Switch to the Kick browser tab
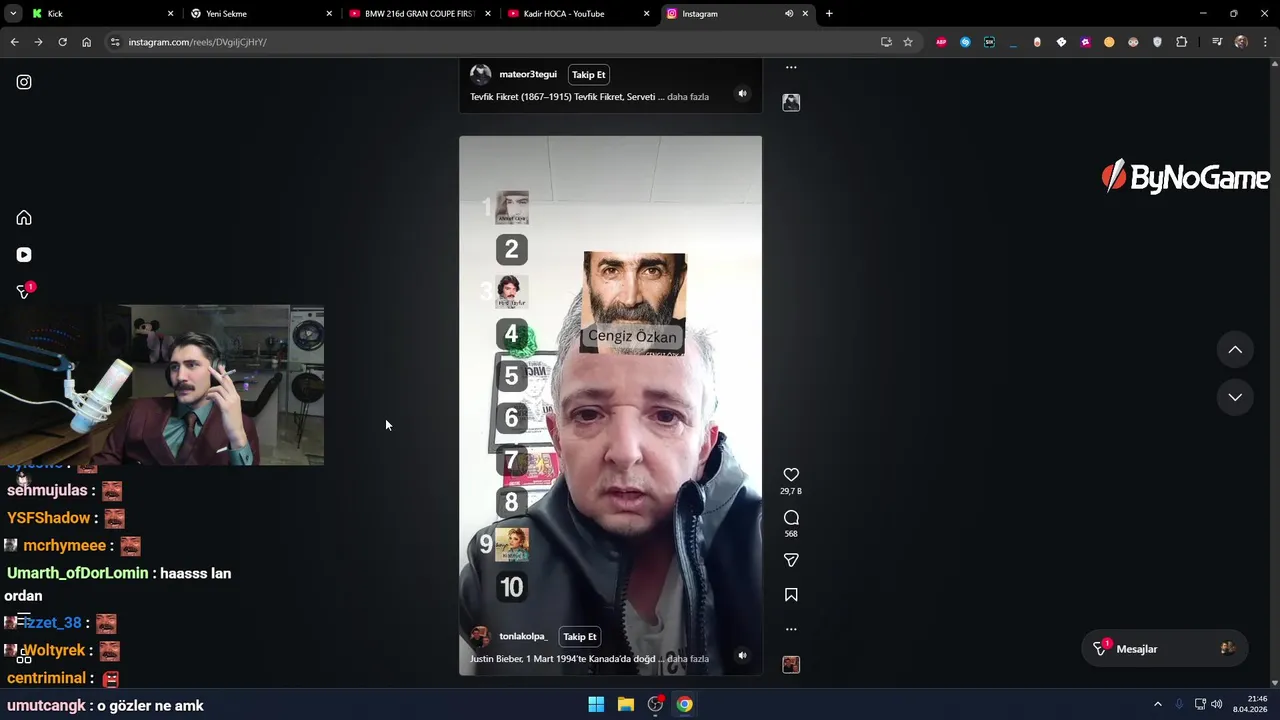The width and height of the screenshot is (1280, 720). 100,14
